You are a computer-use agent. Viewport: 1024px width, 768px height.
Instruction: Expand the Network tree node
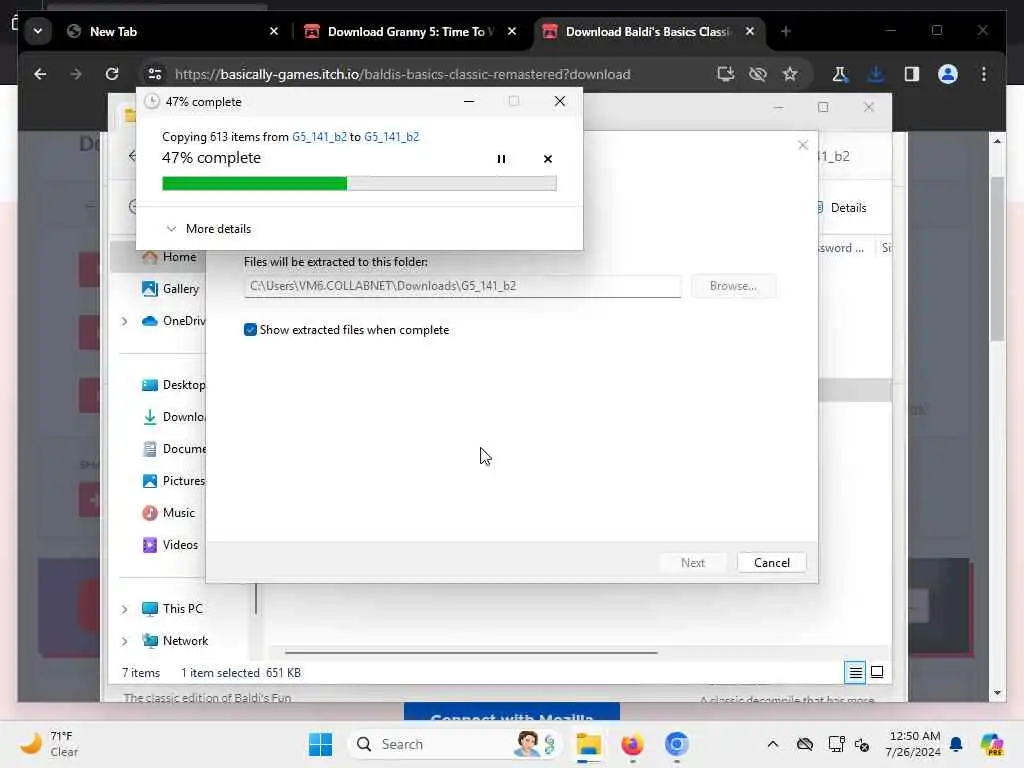click(124, 641)
